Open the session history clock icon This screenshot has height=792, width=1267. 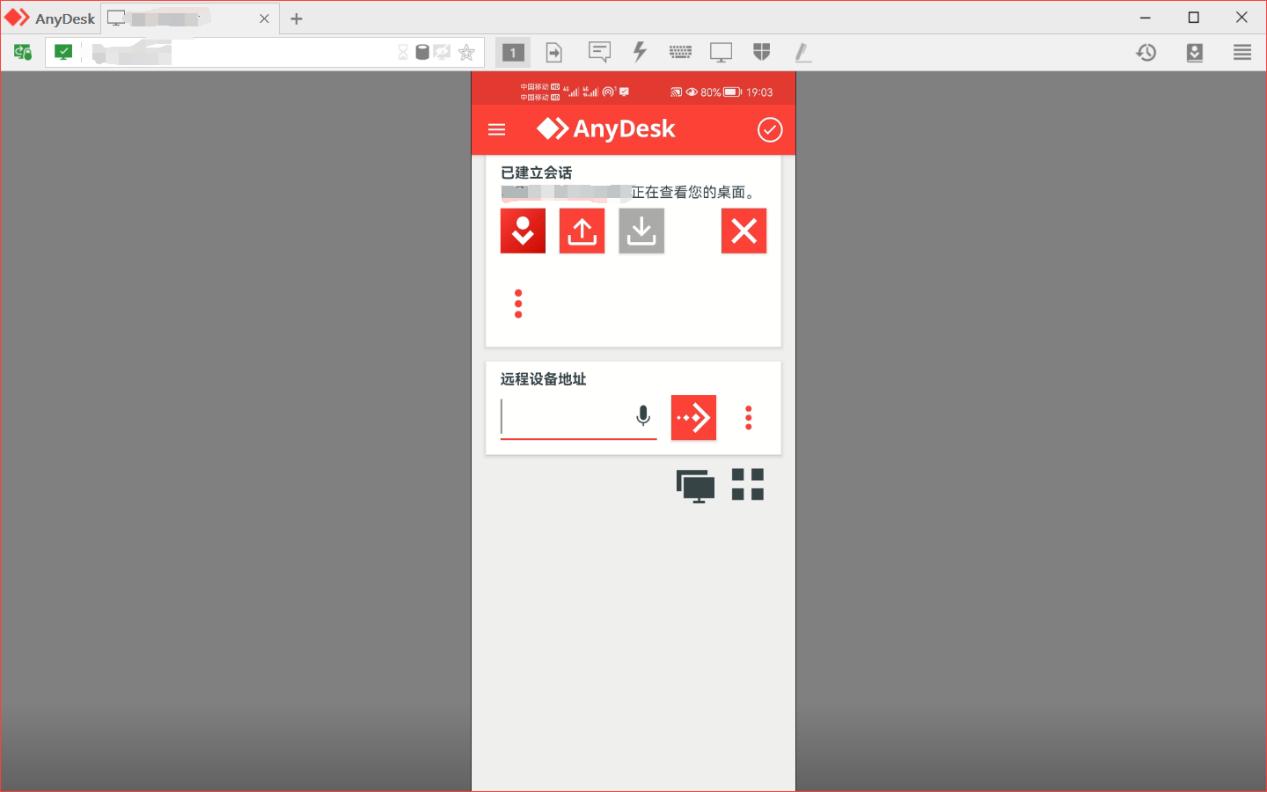pos(1146,53)
